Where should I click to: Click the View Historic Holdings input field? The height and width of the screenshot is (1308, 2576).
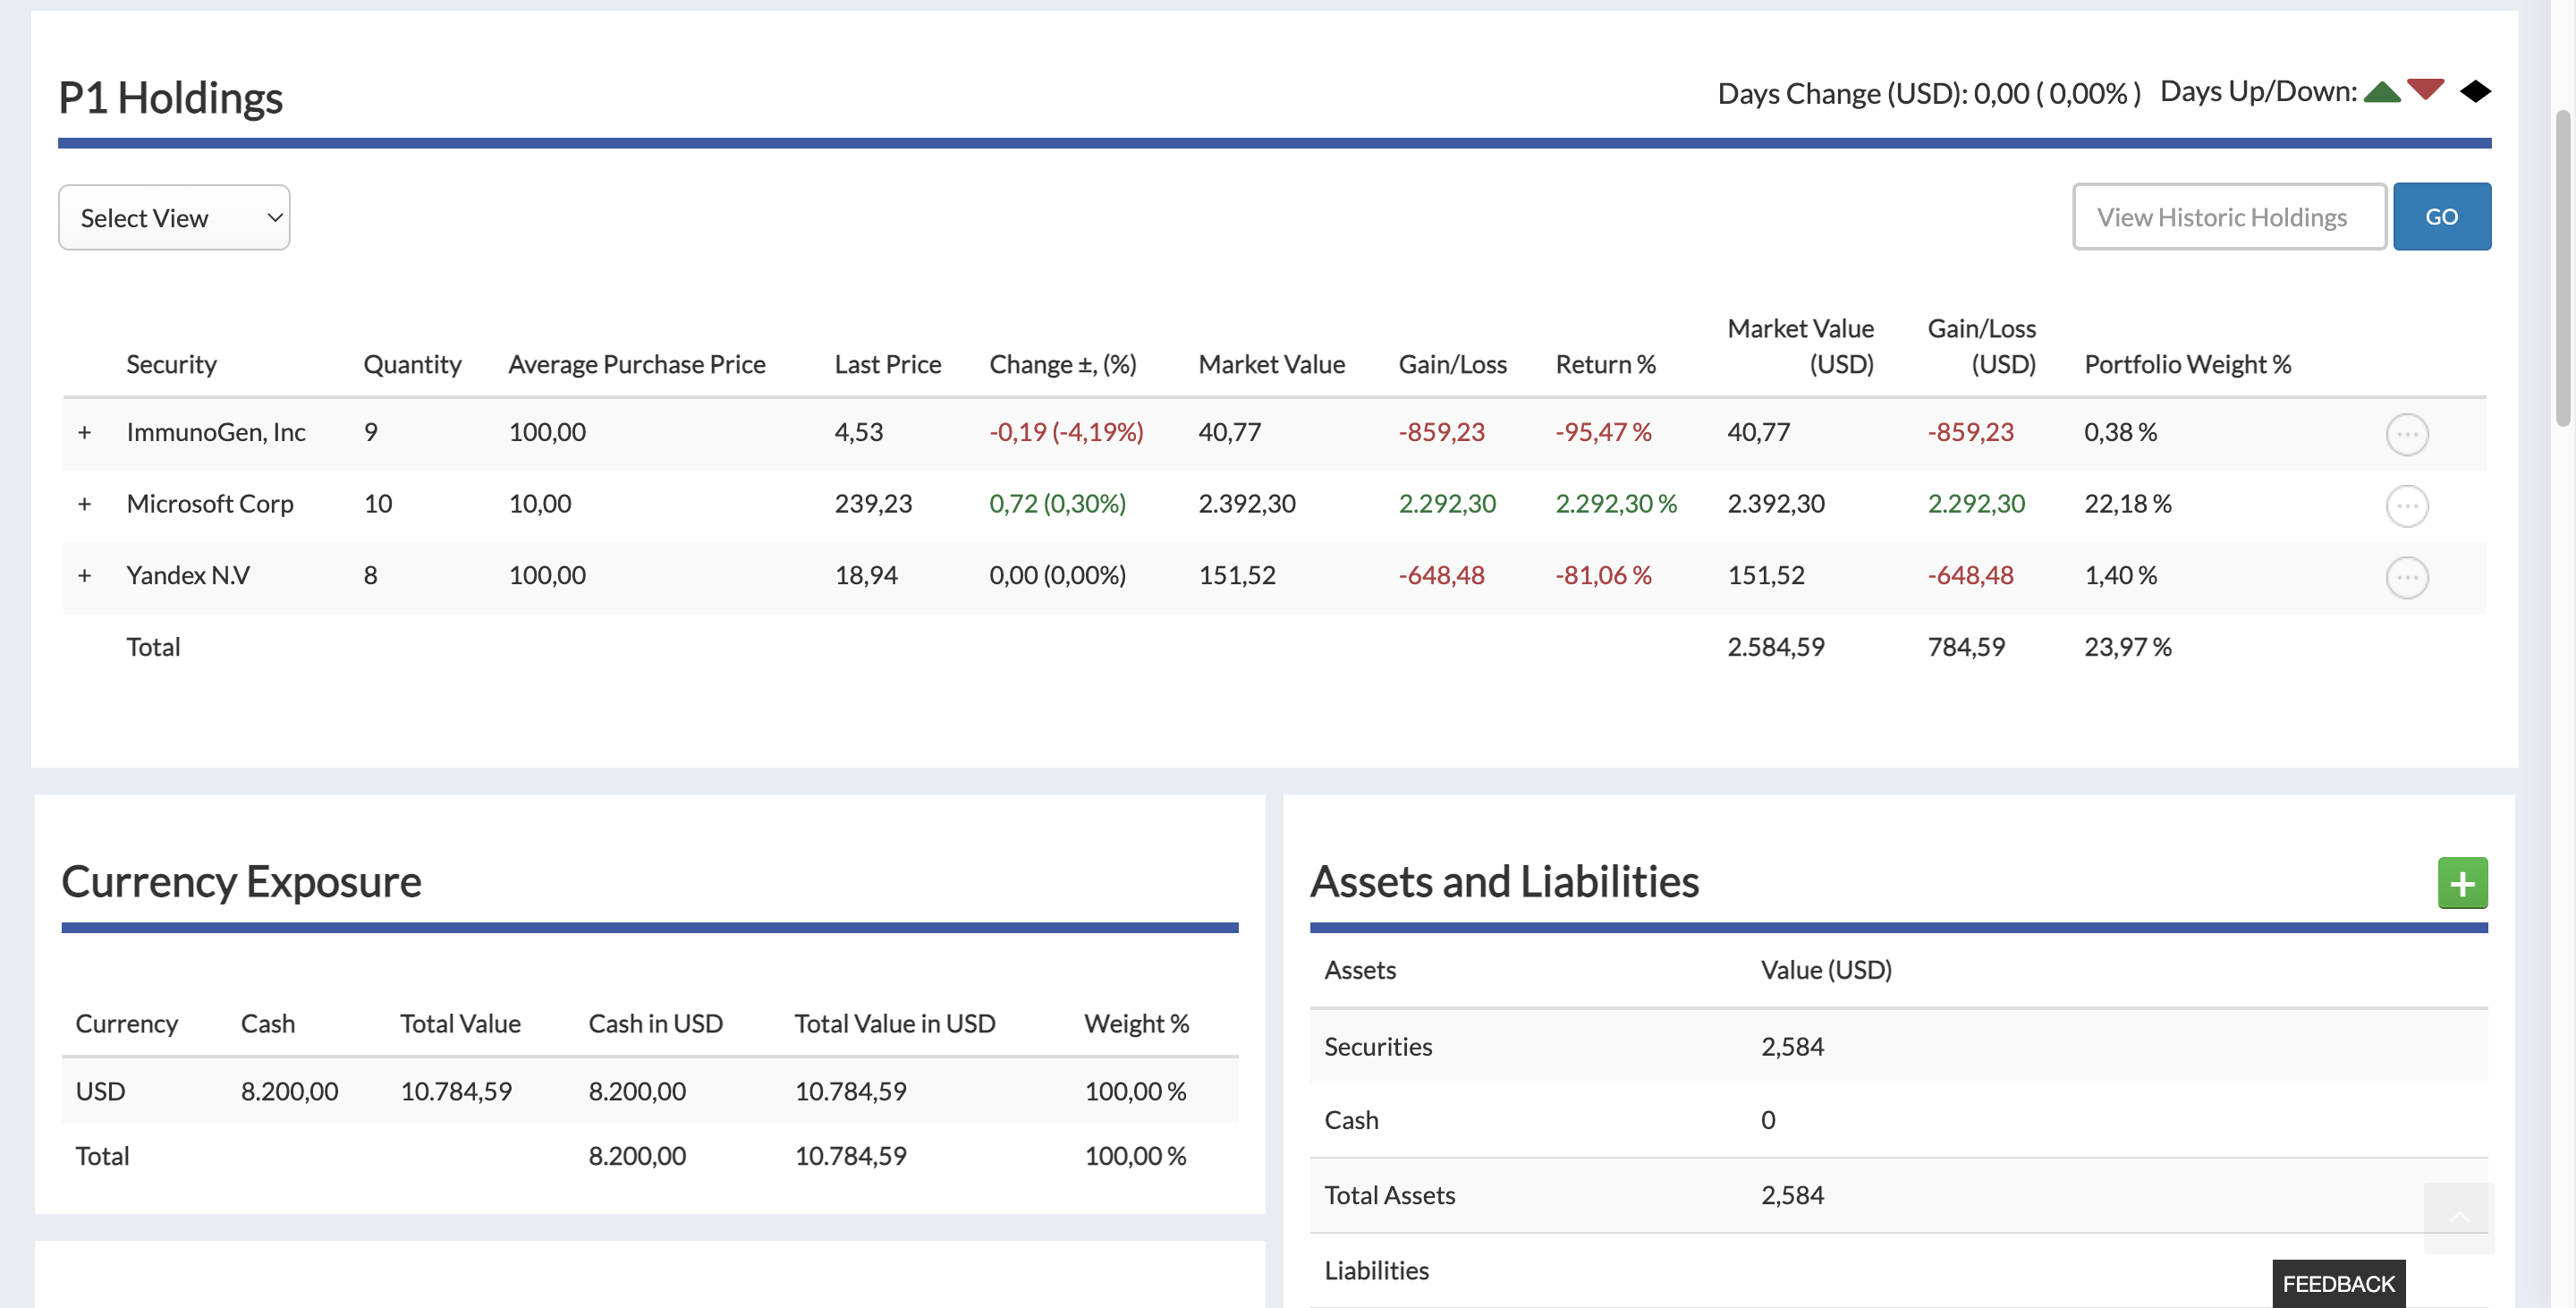(x=2228, y=217)
